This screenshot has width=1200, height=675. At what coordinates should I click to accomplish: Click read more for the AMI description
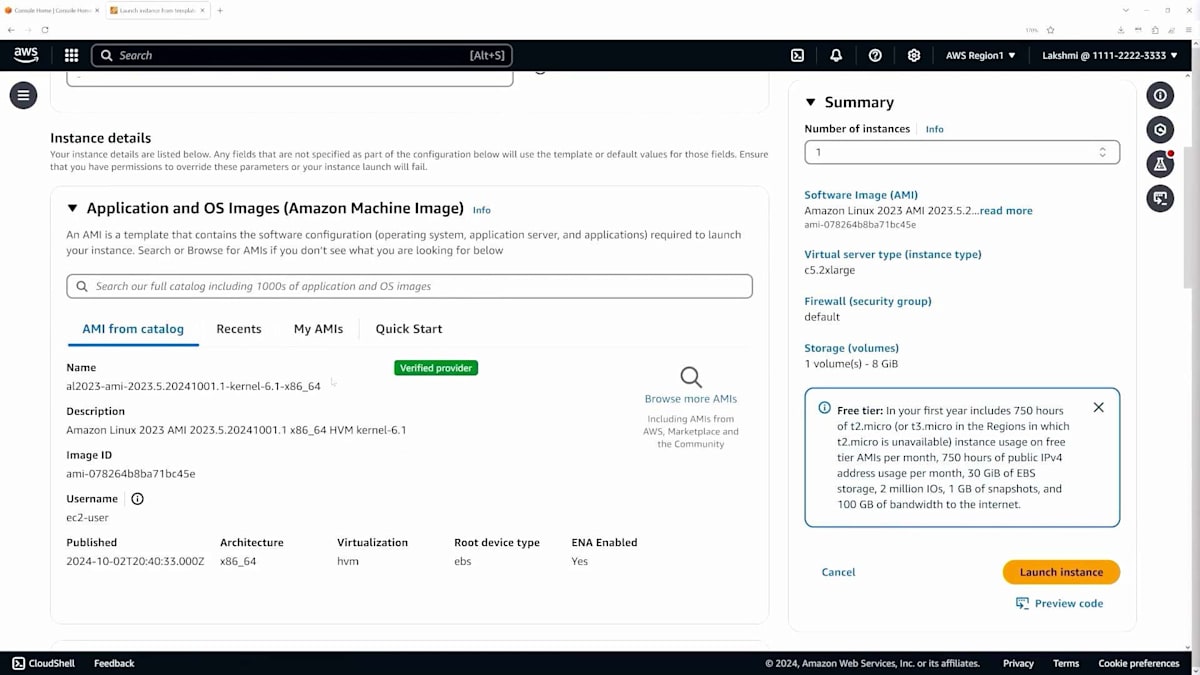(x=1006, y=211)
